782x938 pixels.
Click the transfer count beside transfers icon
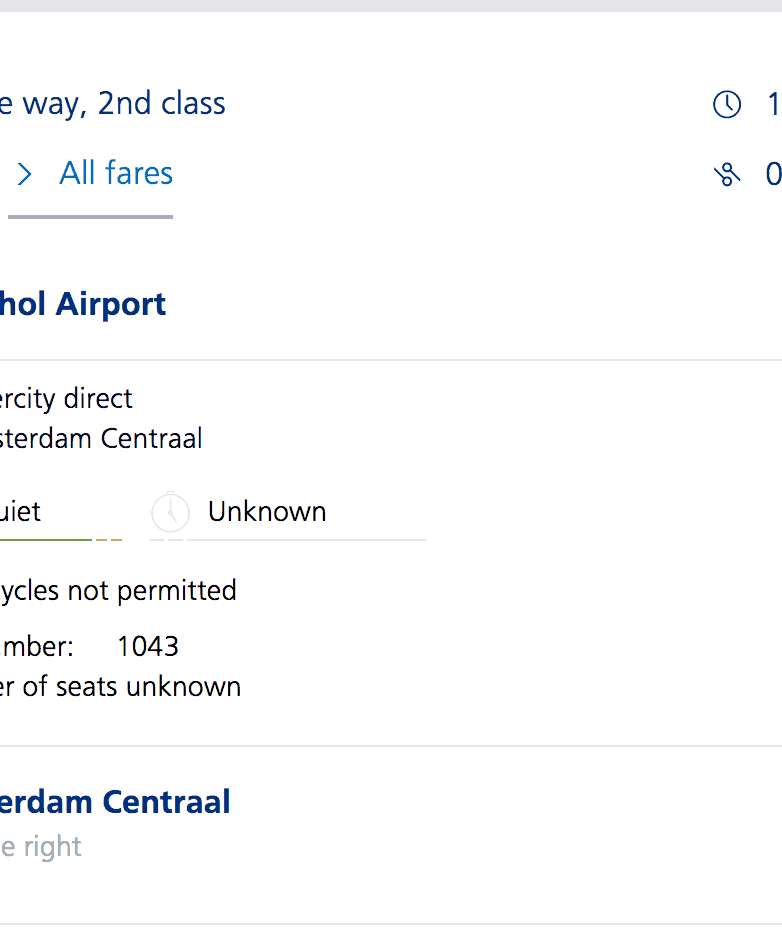[773, 175]
